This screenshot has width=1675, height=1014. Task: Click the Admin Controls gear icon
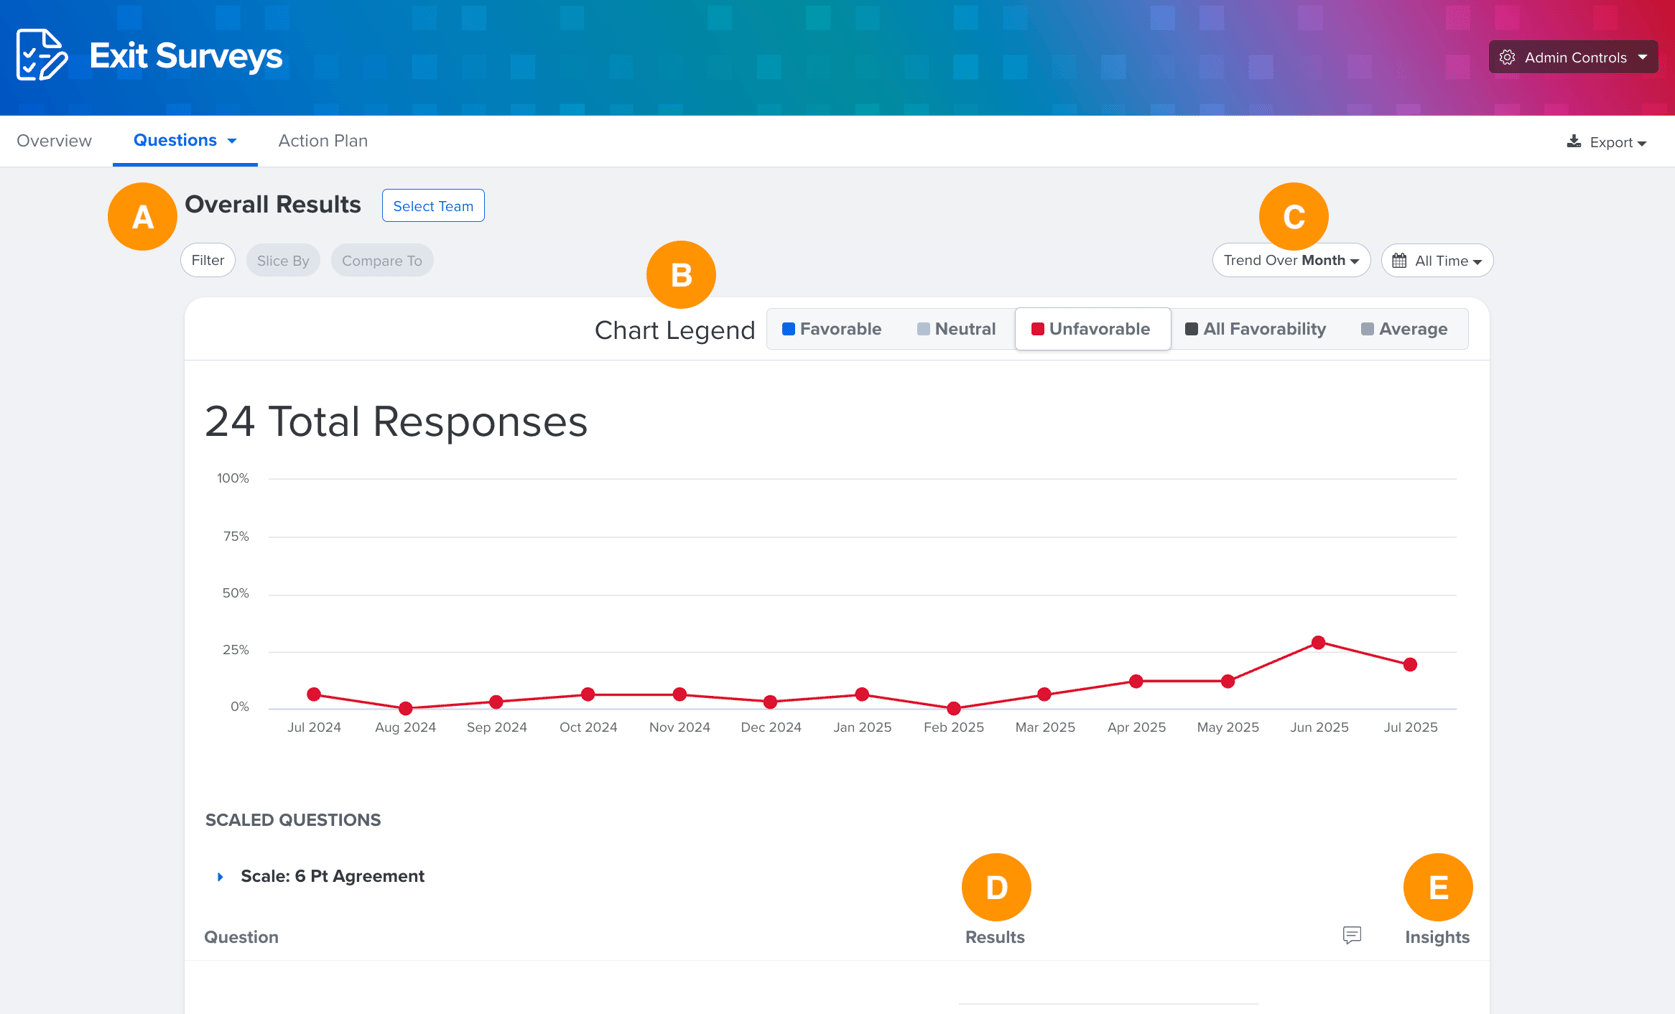1507,57
